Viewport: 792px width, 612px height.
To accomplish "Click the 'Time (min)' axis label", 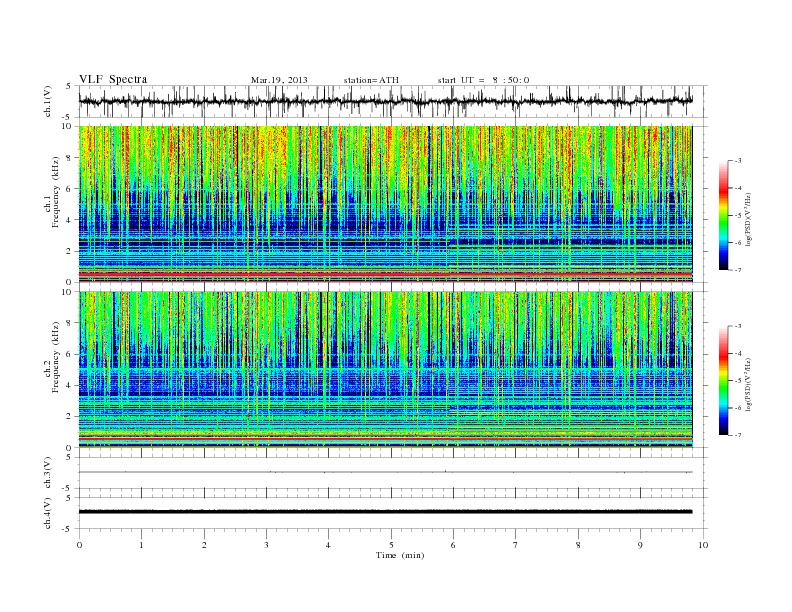I will (x=400, y=555).
